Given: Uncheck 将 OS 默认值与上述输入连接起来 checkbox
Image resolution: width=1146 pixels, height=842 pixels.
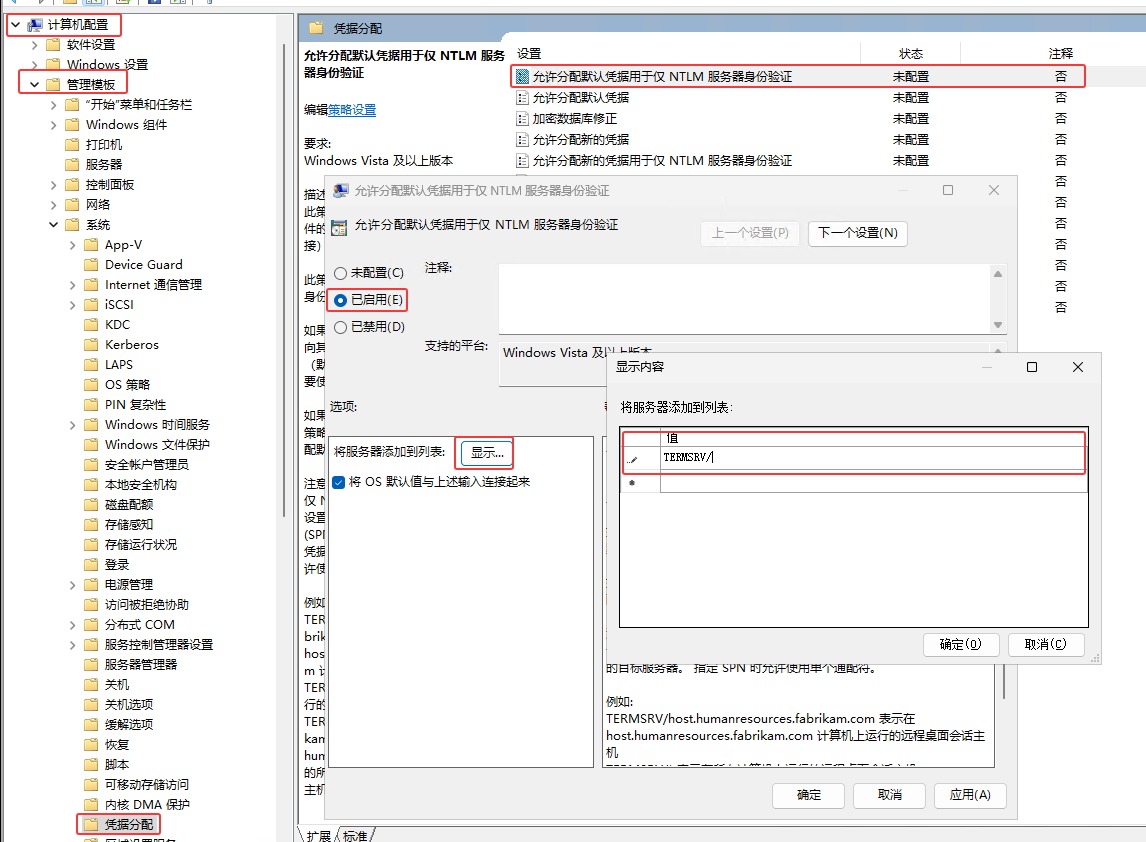Looking at the screenshot, I should click(x=339, y=482).
